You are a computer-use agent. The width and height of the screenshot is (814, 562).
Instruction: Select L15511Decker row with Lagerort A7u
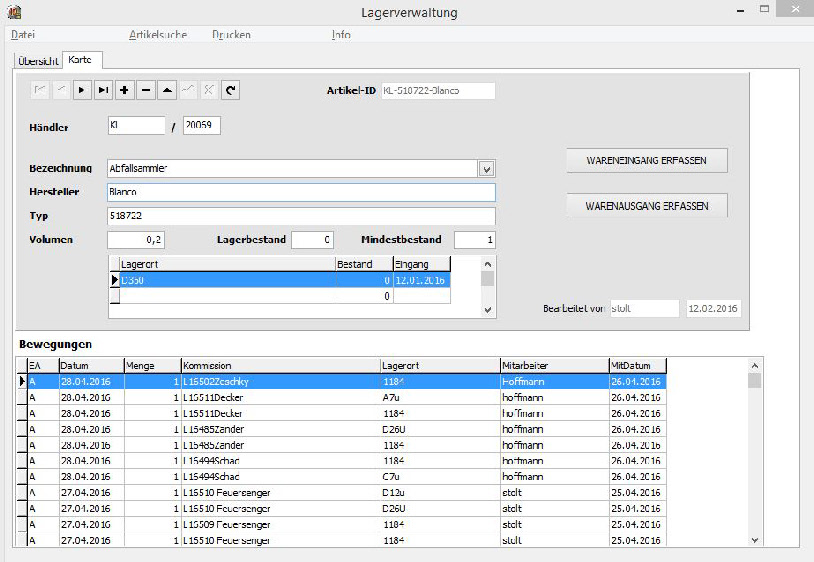(x=342, y=397)
